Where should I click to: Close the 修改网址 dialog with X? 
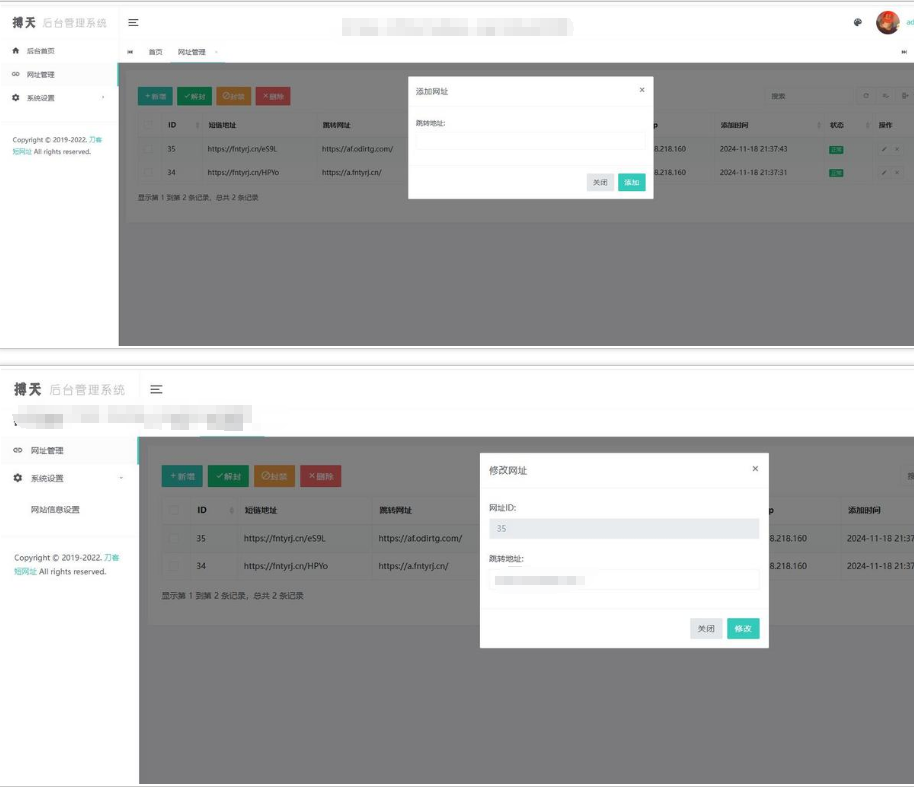[755, 469]
